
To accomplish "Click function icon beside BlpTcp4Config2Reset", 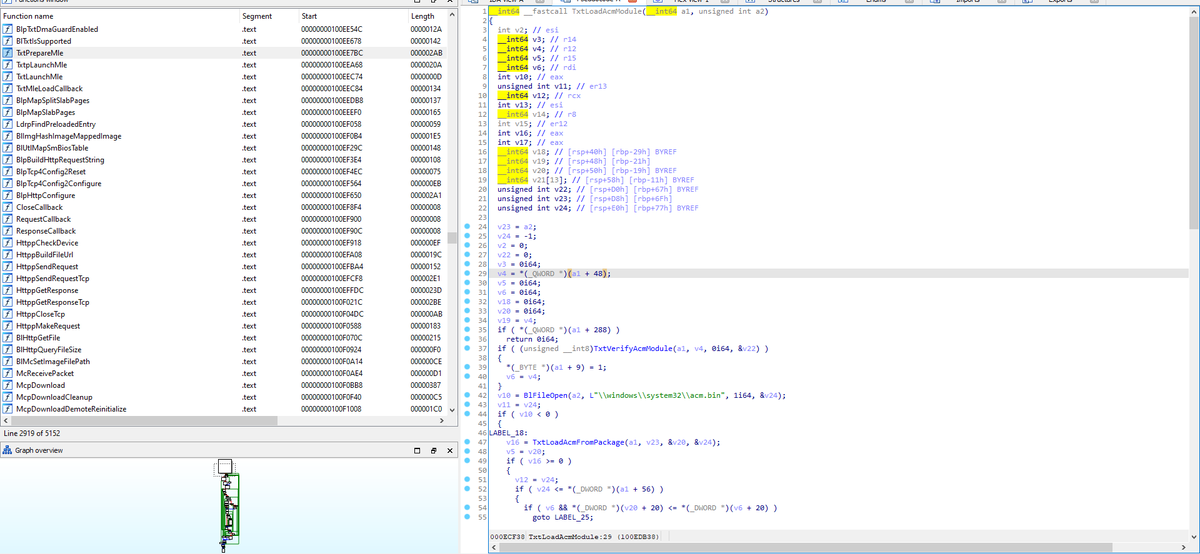I will click(8, 171).
